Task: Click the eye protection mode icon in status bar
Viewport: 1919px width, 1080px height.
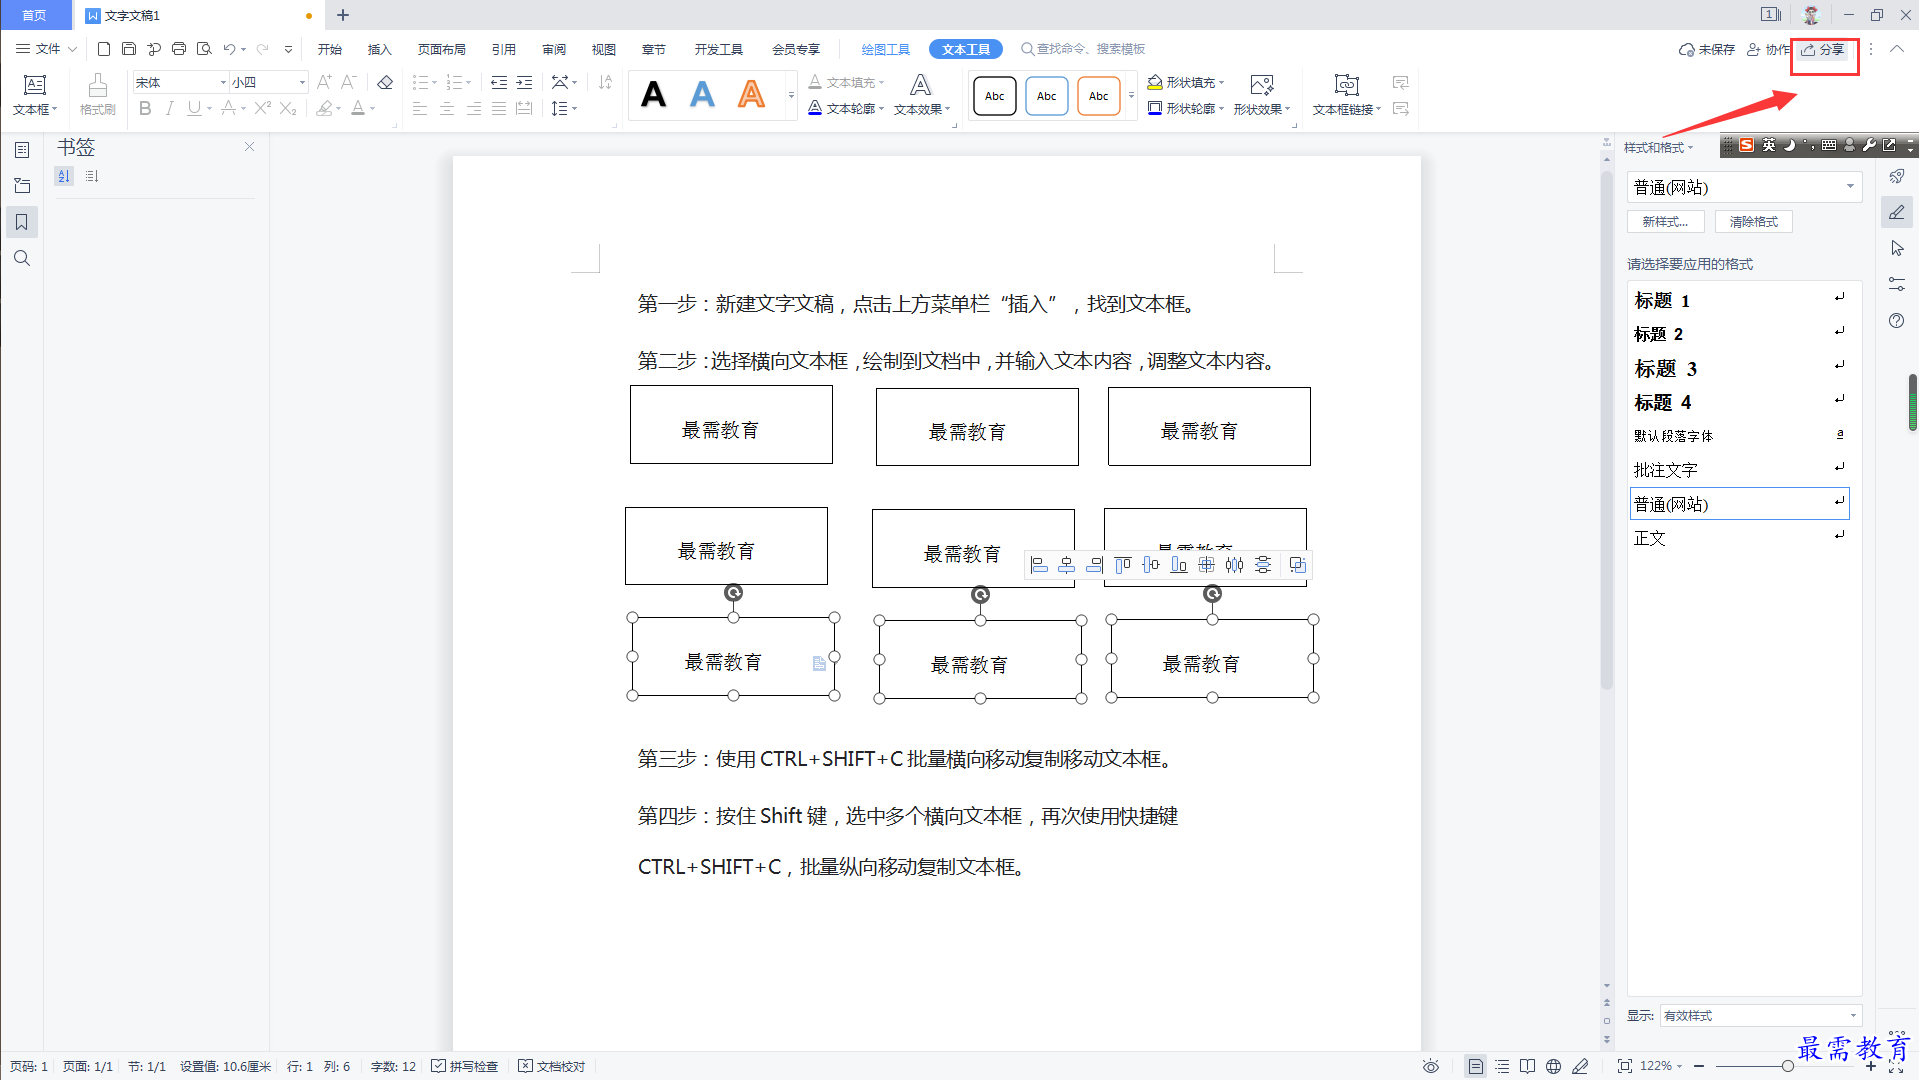Action: (x=1430, y=1066)
